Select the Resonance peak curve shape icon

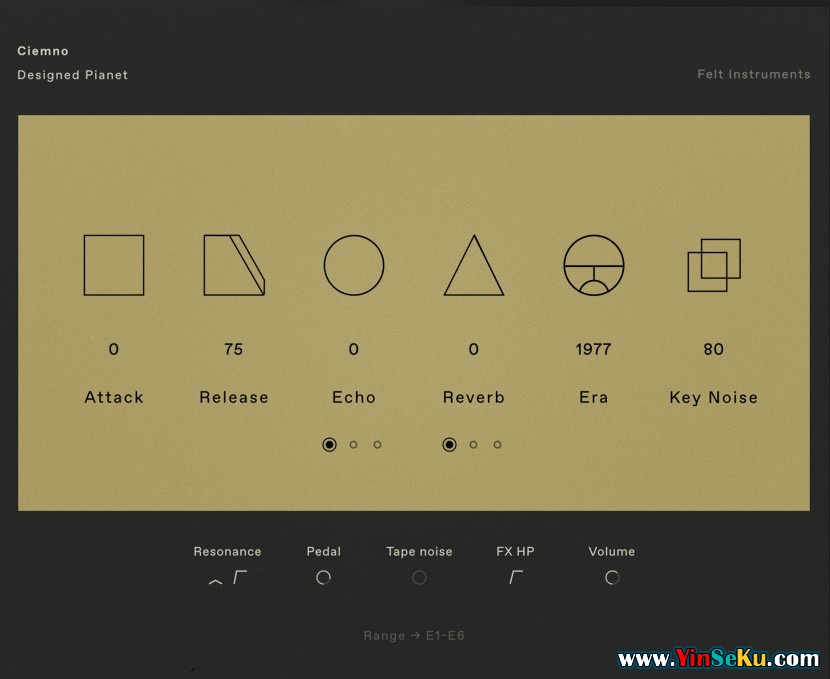215,580
